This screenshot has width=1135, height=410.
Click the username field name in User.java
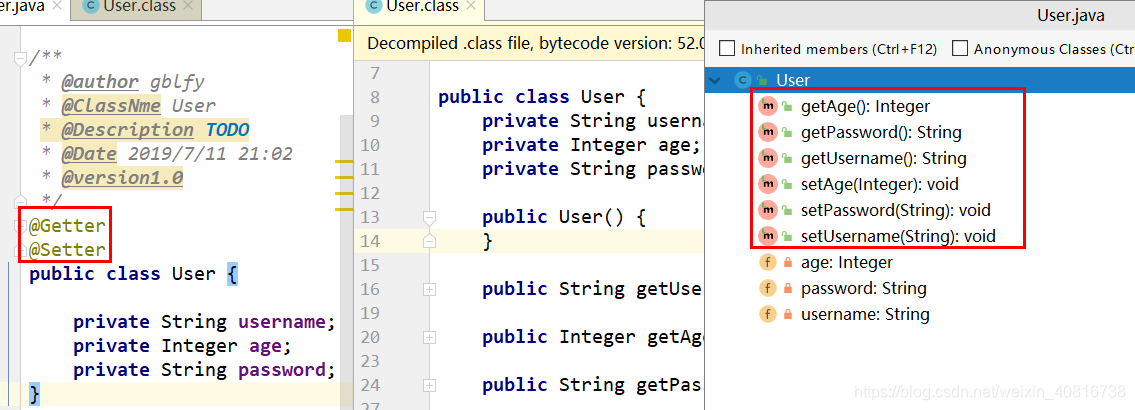(282, 322)
